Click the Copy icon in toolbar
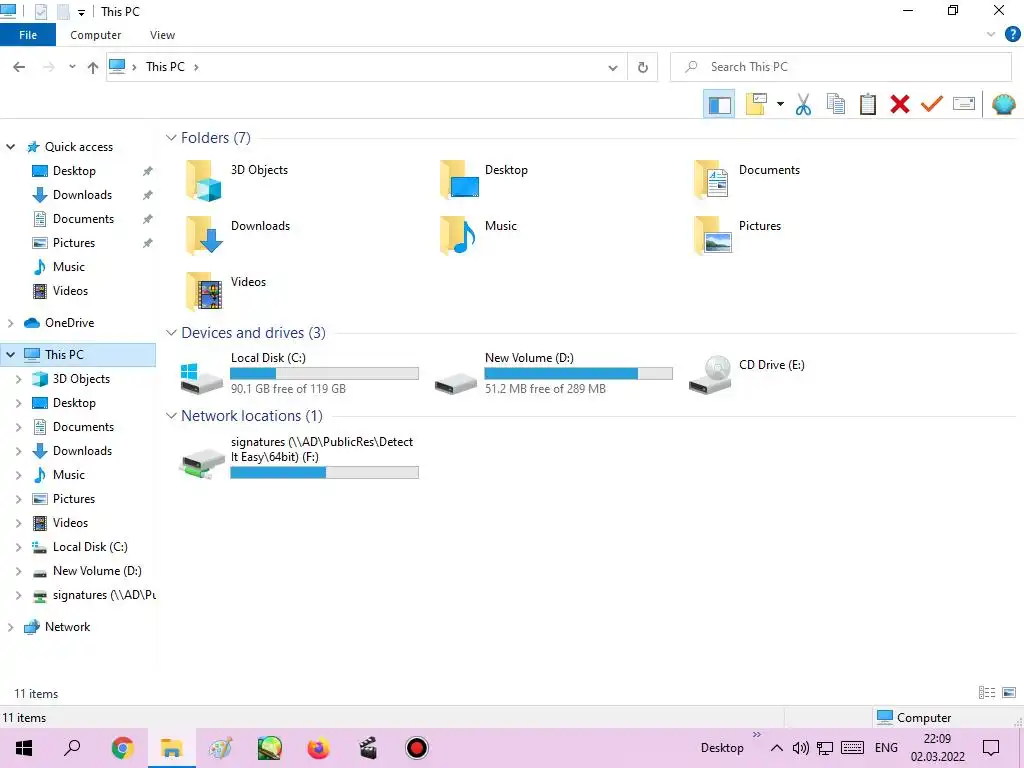Viewport: 1024px width, 768px height. (x=836, y=104)
